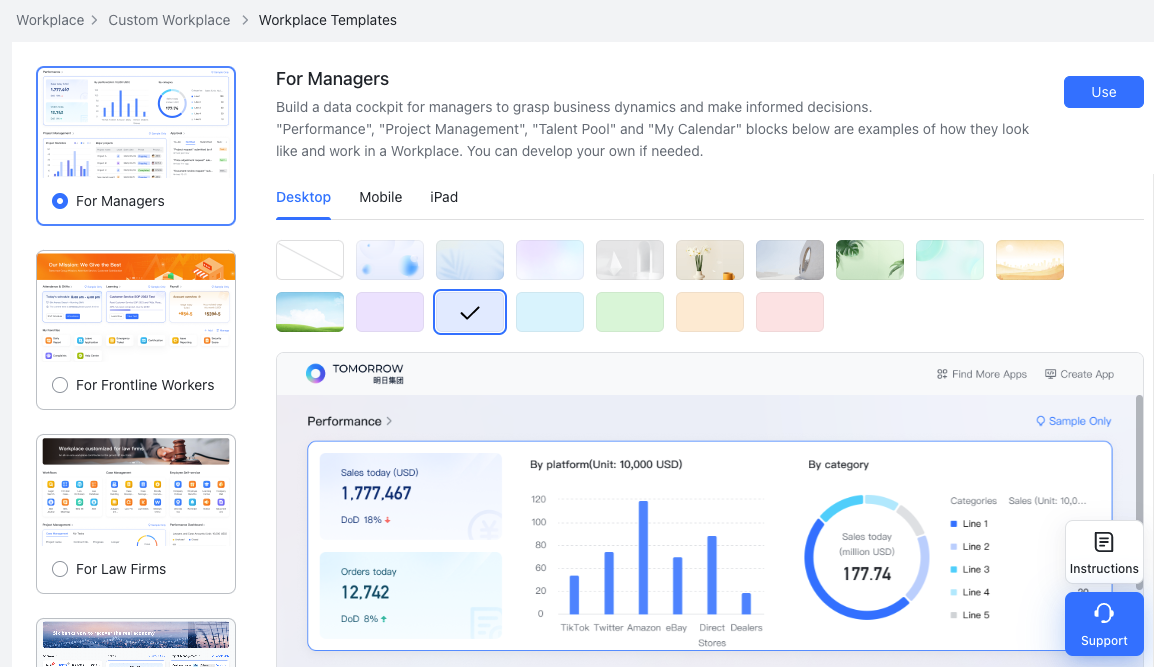Viewport: 1154px width, 667px height.
Task: Click the Sample Only lightbulb icon
Action: click(x=1043, y=421)
